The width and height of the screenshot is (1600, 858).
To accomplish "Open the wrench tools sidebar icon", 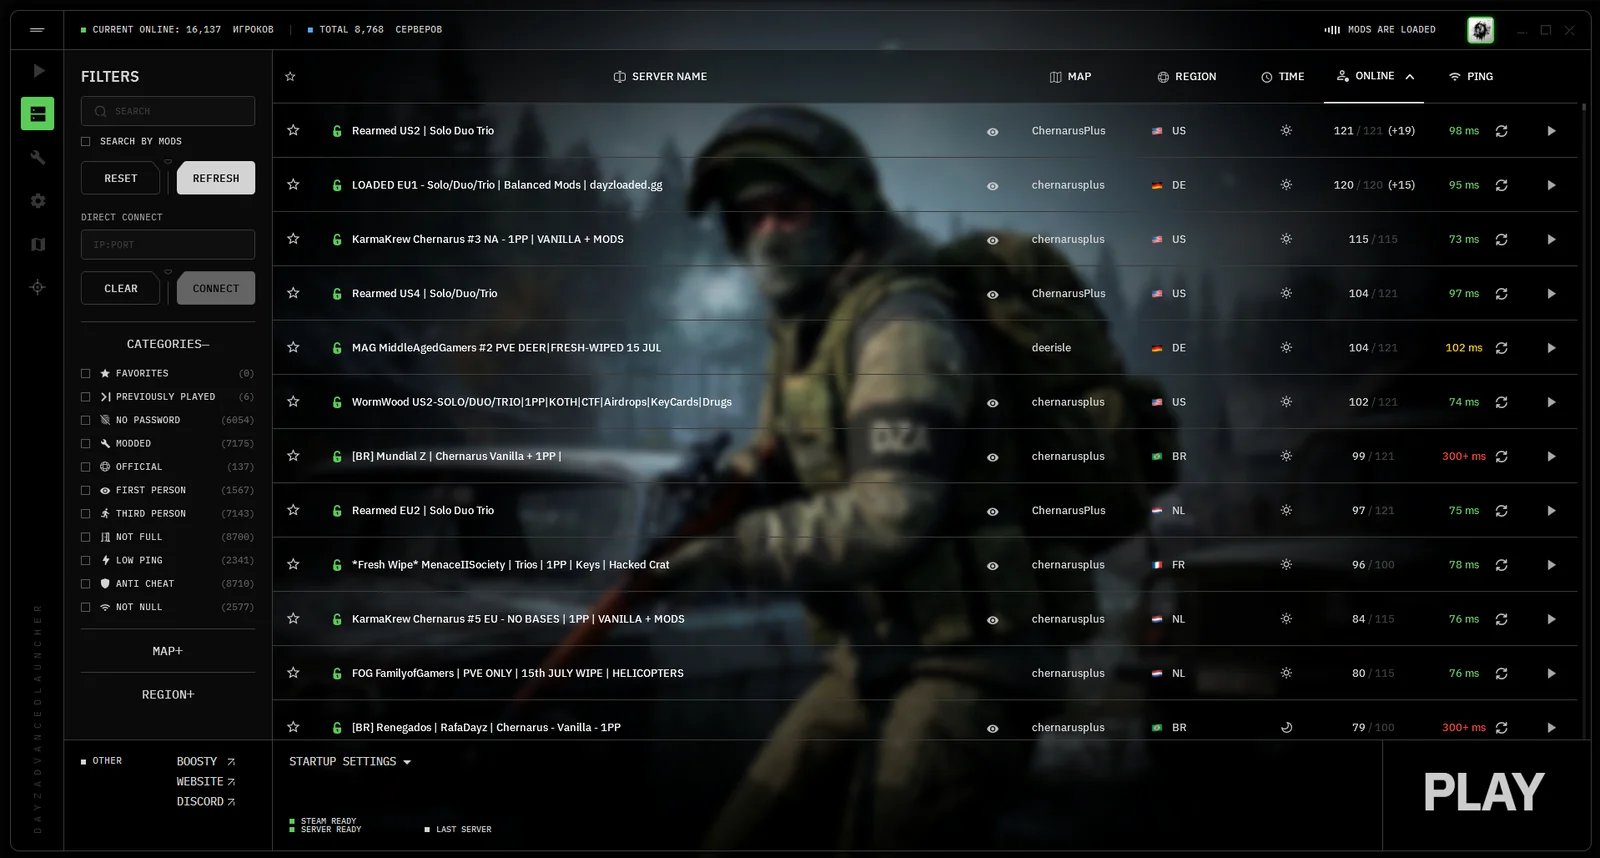I will tap(38, 157).
